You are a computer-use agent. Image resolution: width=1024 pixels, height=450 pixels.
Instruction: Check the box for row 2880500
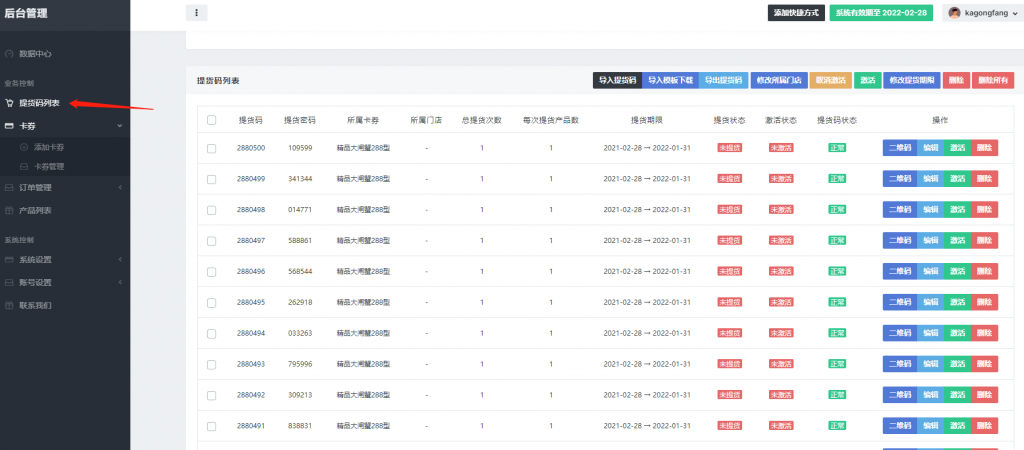point(211,148)
